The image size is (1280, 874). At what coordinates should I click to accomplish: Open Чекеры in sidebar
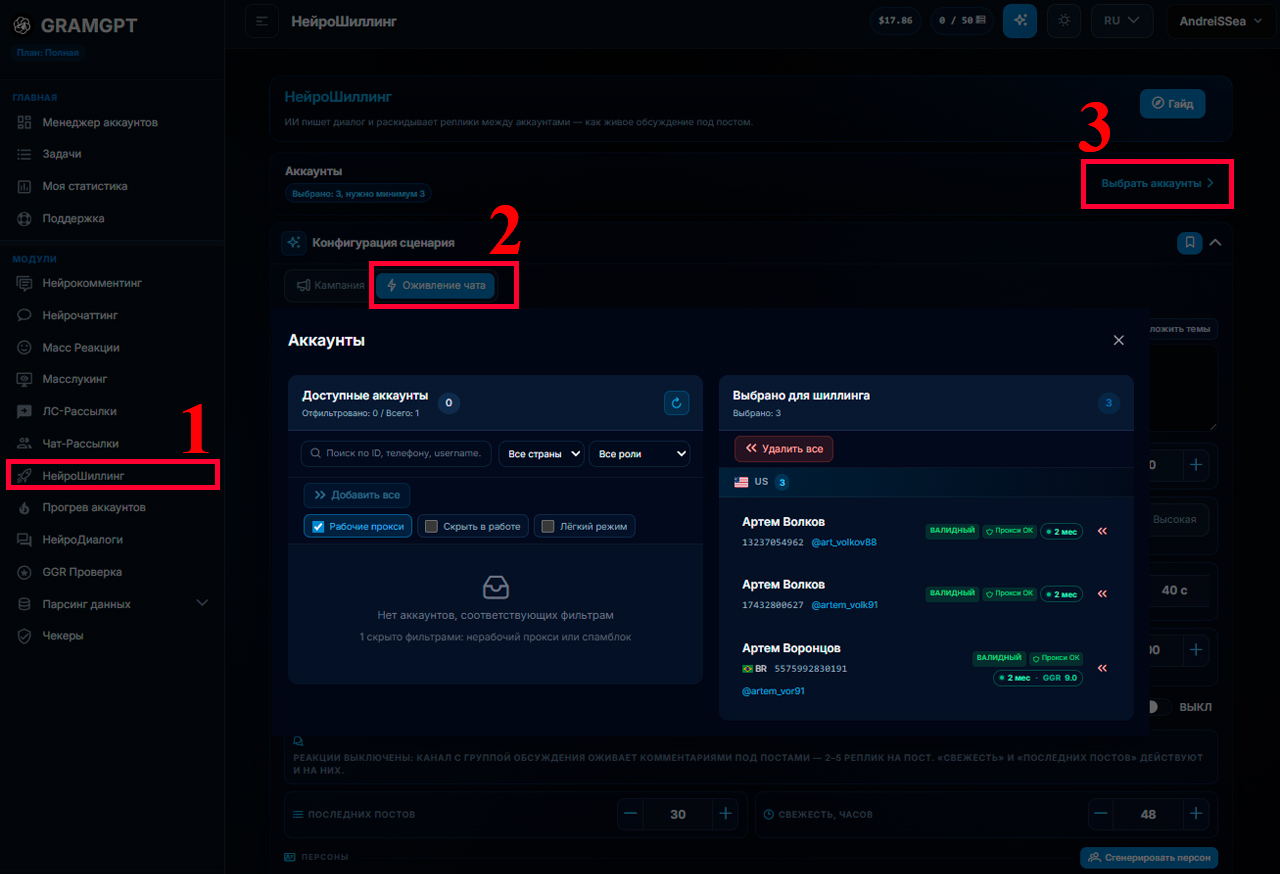[x=63, y=636]
